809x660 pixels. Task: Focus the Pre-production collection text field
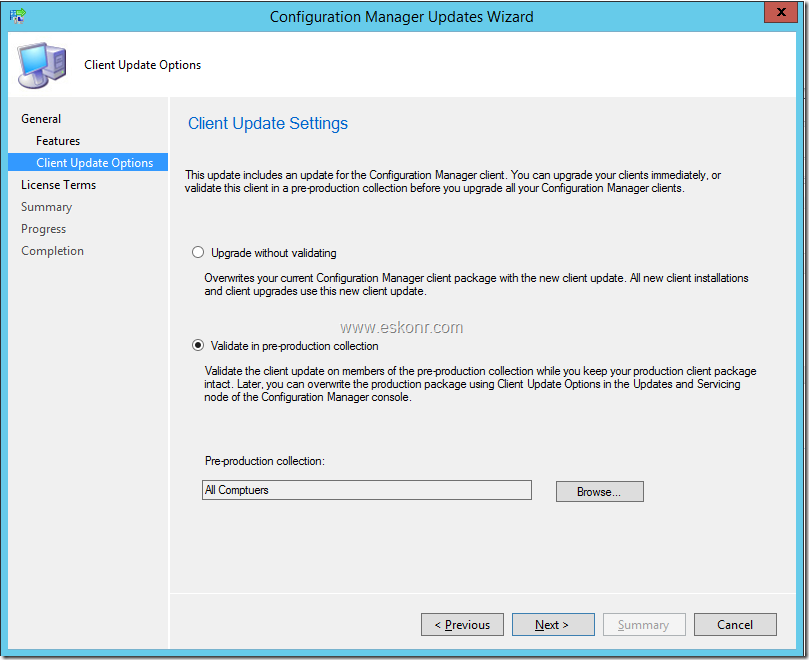coord(367,490)
